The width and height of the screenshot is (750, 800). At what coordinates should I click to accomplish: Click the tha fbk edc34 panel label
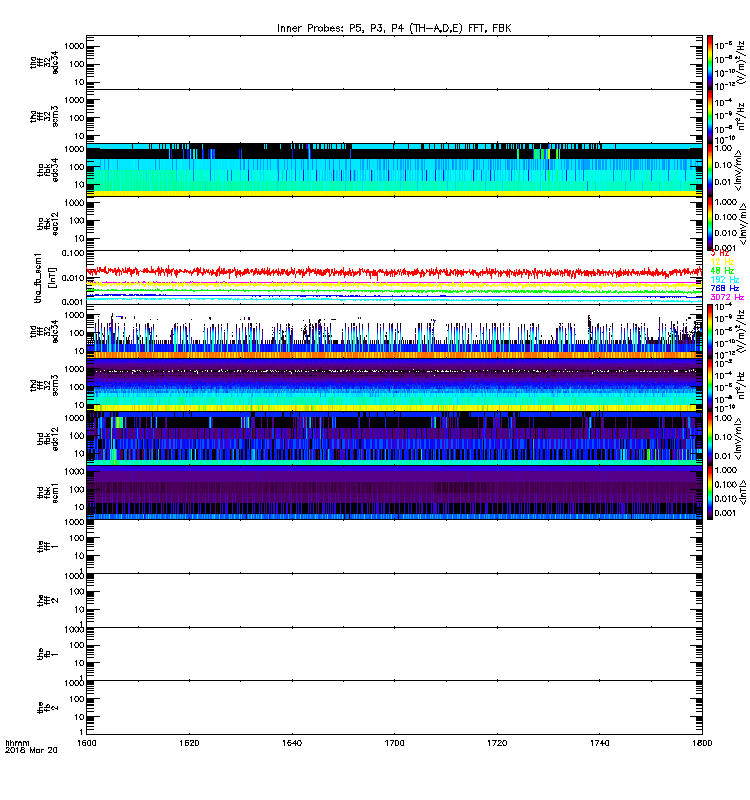[48, 170]
